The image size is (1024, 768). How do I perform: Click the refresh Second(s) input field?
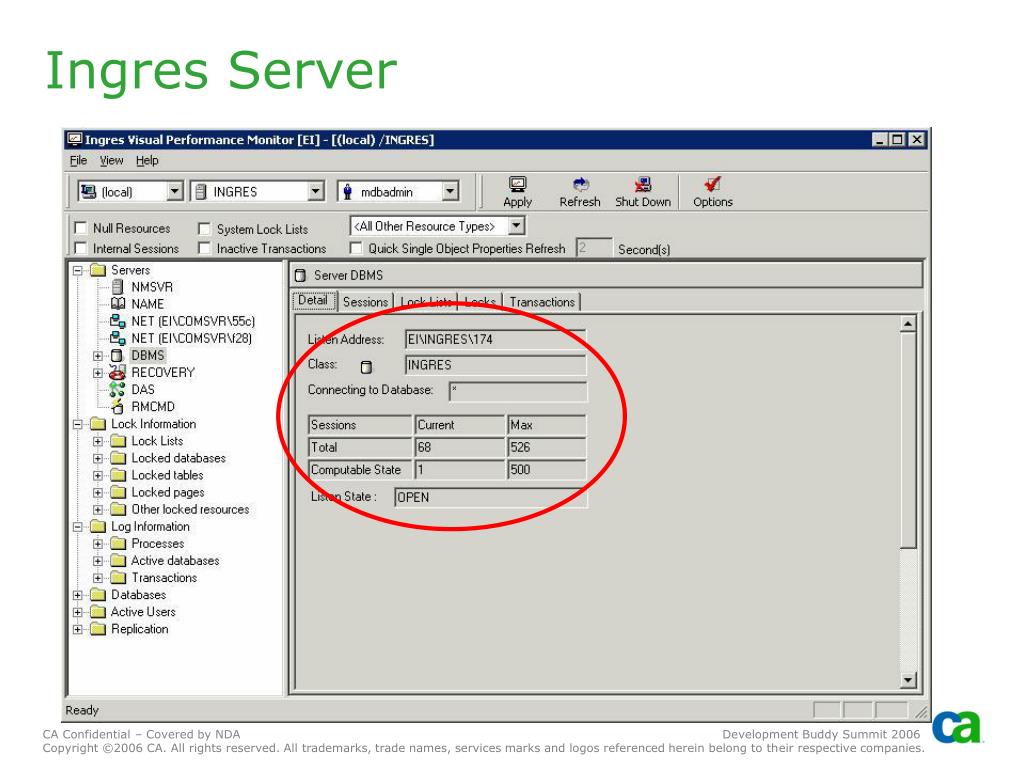tap(594, 248)
